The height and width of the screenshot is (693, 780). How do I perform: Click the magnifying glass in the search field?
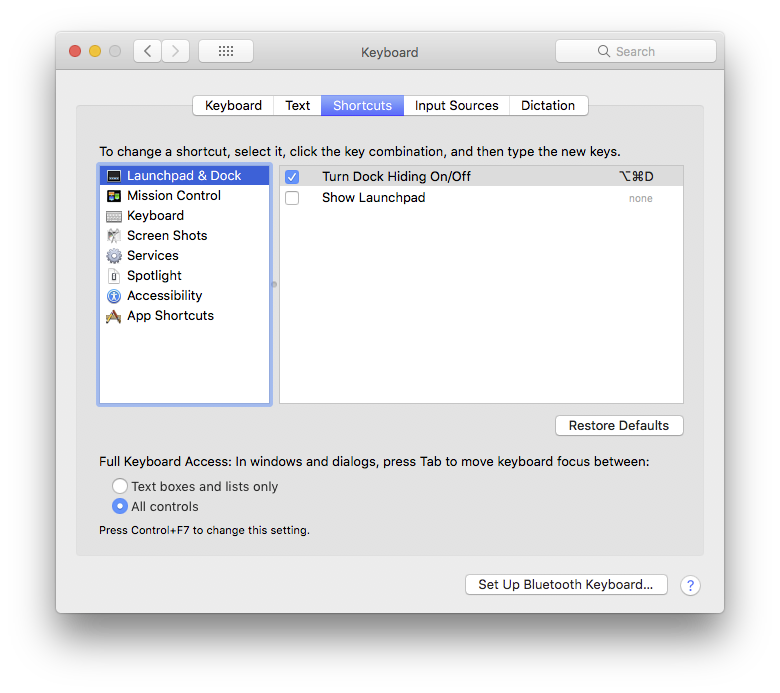coord(603,51)
